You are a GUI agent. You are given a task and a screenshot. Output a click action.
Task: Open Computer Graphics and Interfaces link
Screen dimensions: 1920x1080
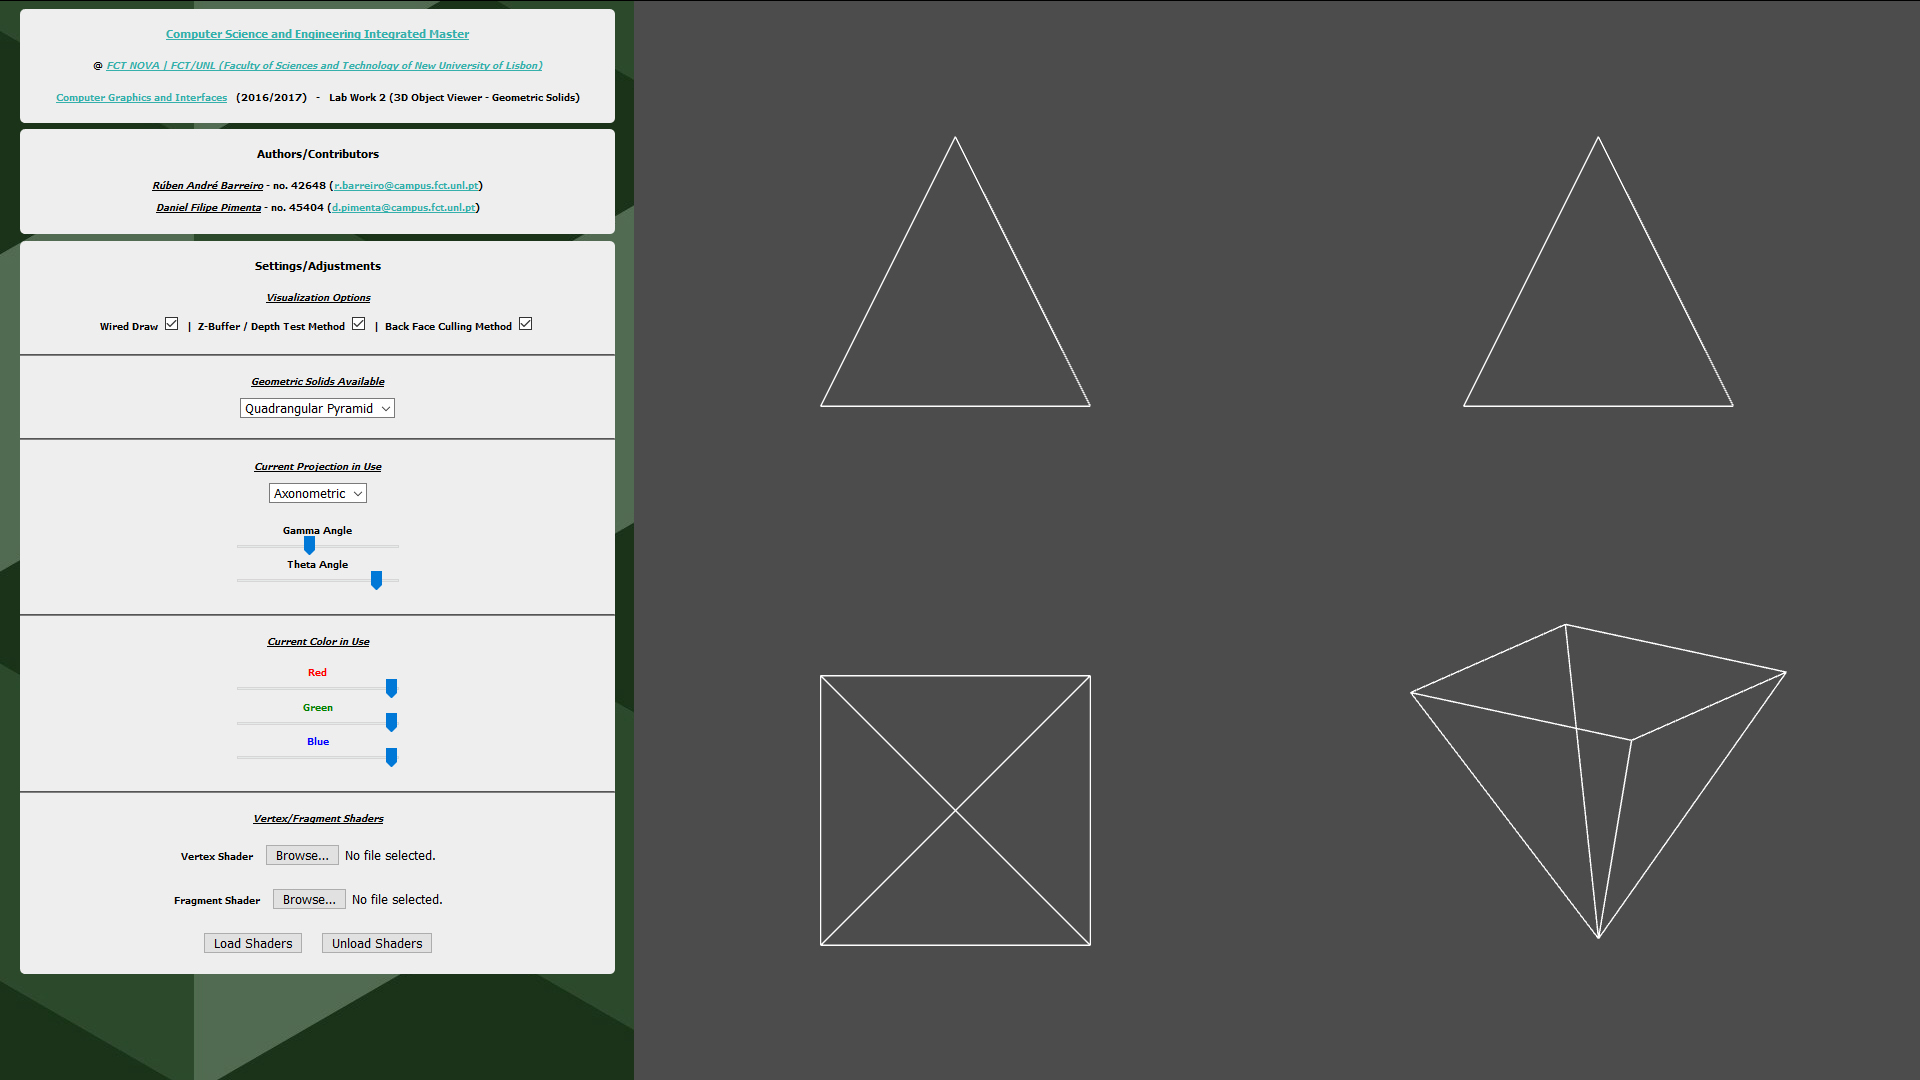pos(141,98)
